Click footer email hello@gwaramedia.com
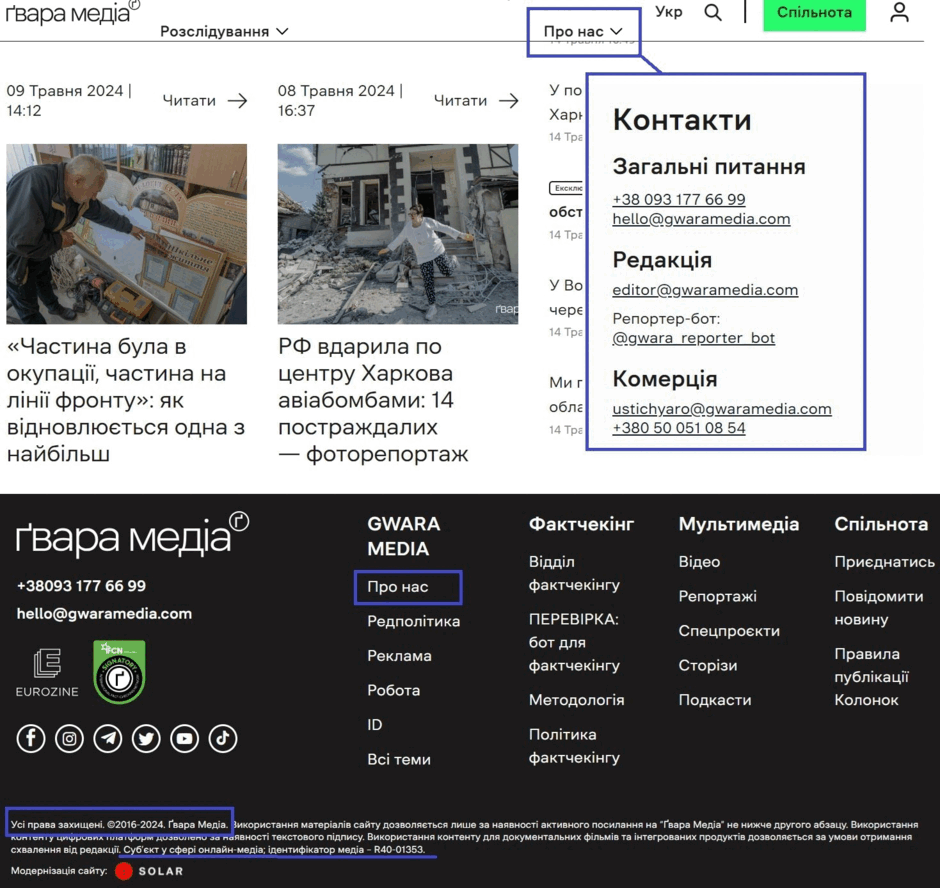This screenshot has height=888, width=940. (x=104, y=613)
